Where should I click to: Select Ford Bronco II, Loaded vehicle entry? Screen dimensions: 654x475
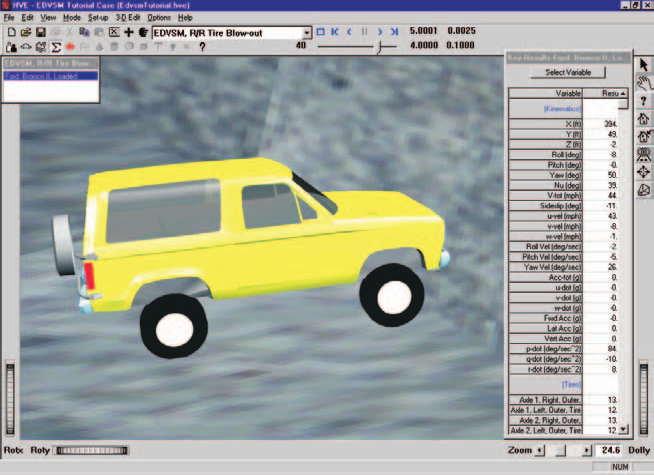[x=51, y=76]
